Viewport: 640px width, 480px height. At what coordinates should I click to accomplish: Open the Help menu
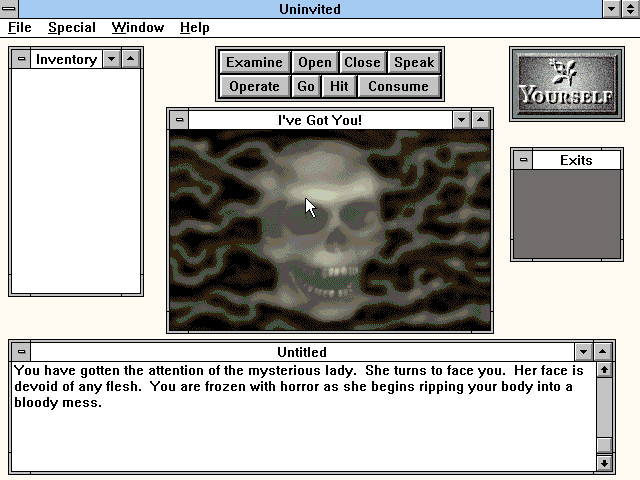194,27
